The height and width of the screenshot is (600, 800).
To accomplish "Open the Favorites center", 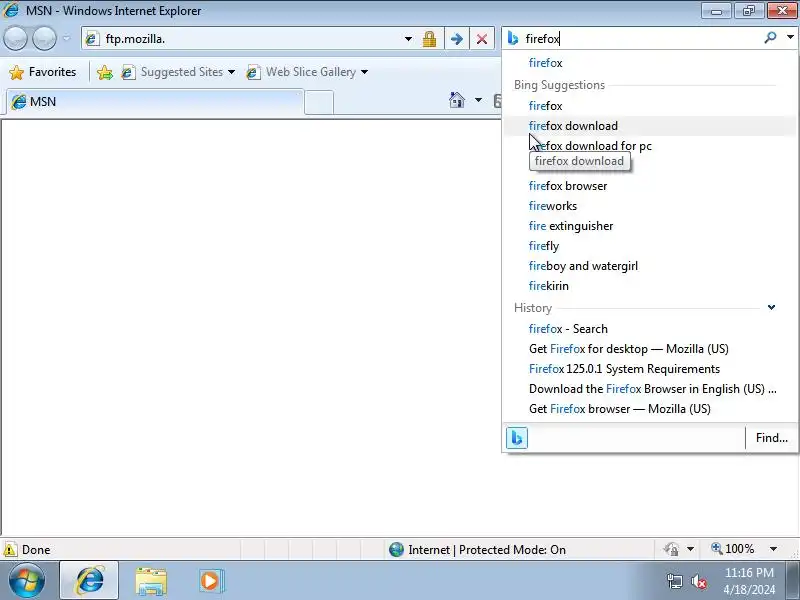I will [x=43, y=72].
